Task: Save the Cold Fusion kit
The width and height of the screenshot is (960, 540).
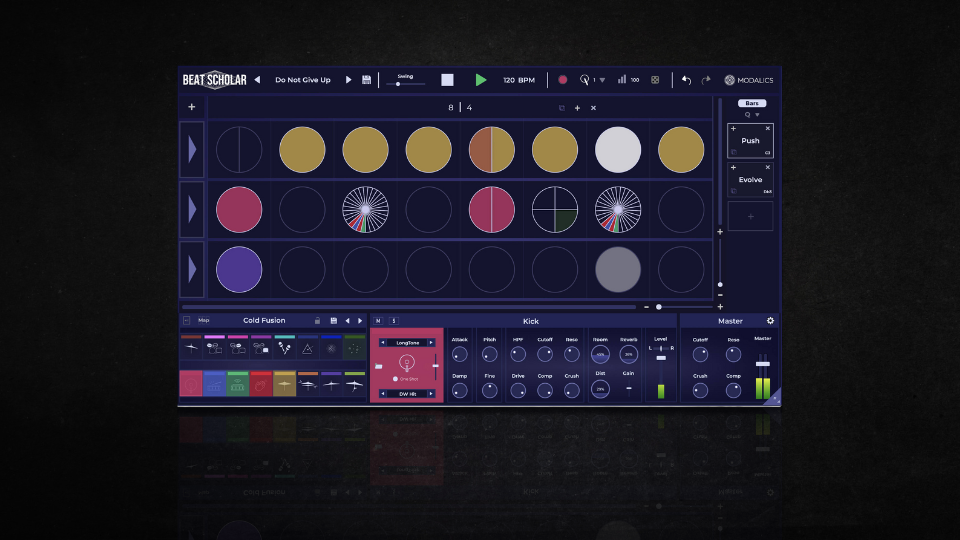Action: pyautogui.click(x=334, y=321)
